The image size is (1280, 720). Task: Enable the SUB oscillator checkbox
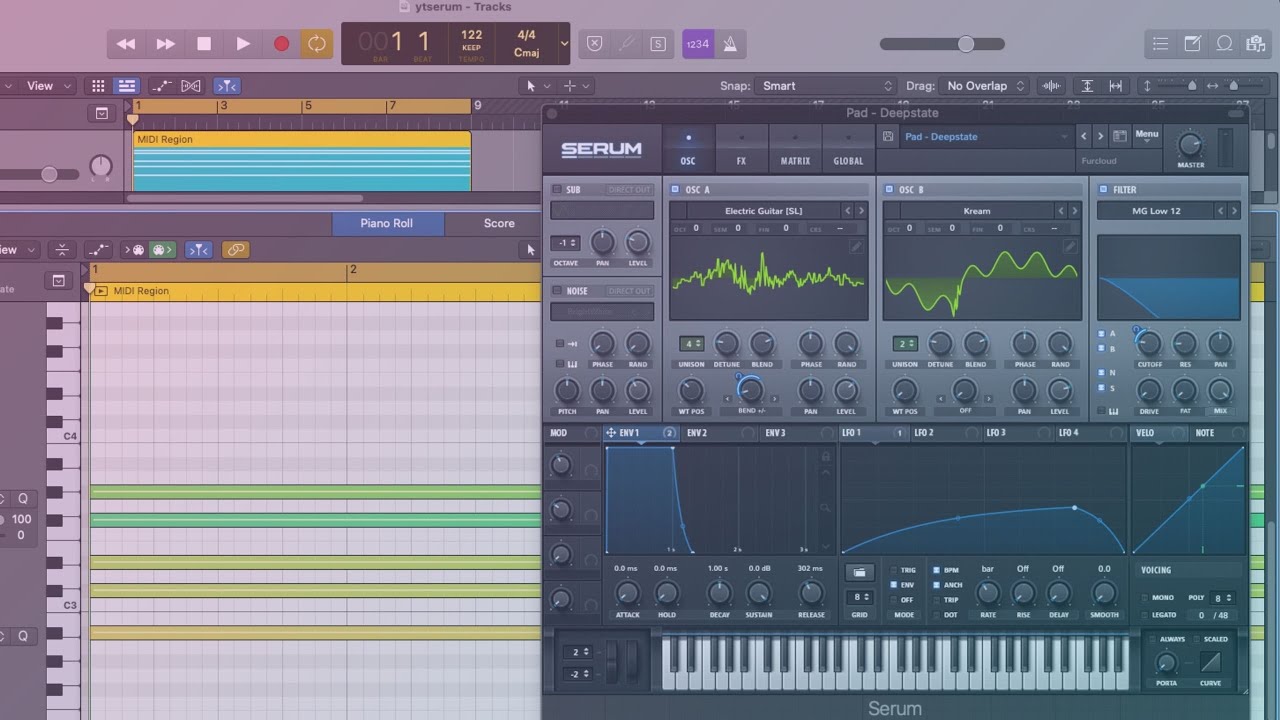[557, 189]
